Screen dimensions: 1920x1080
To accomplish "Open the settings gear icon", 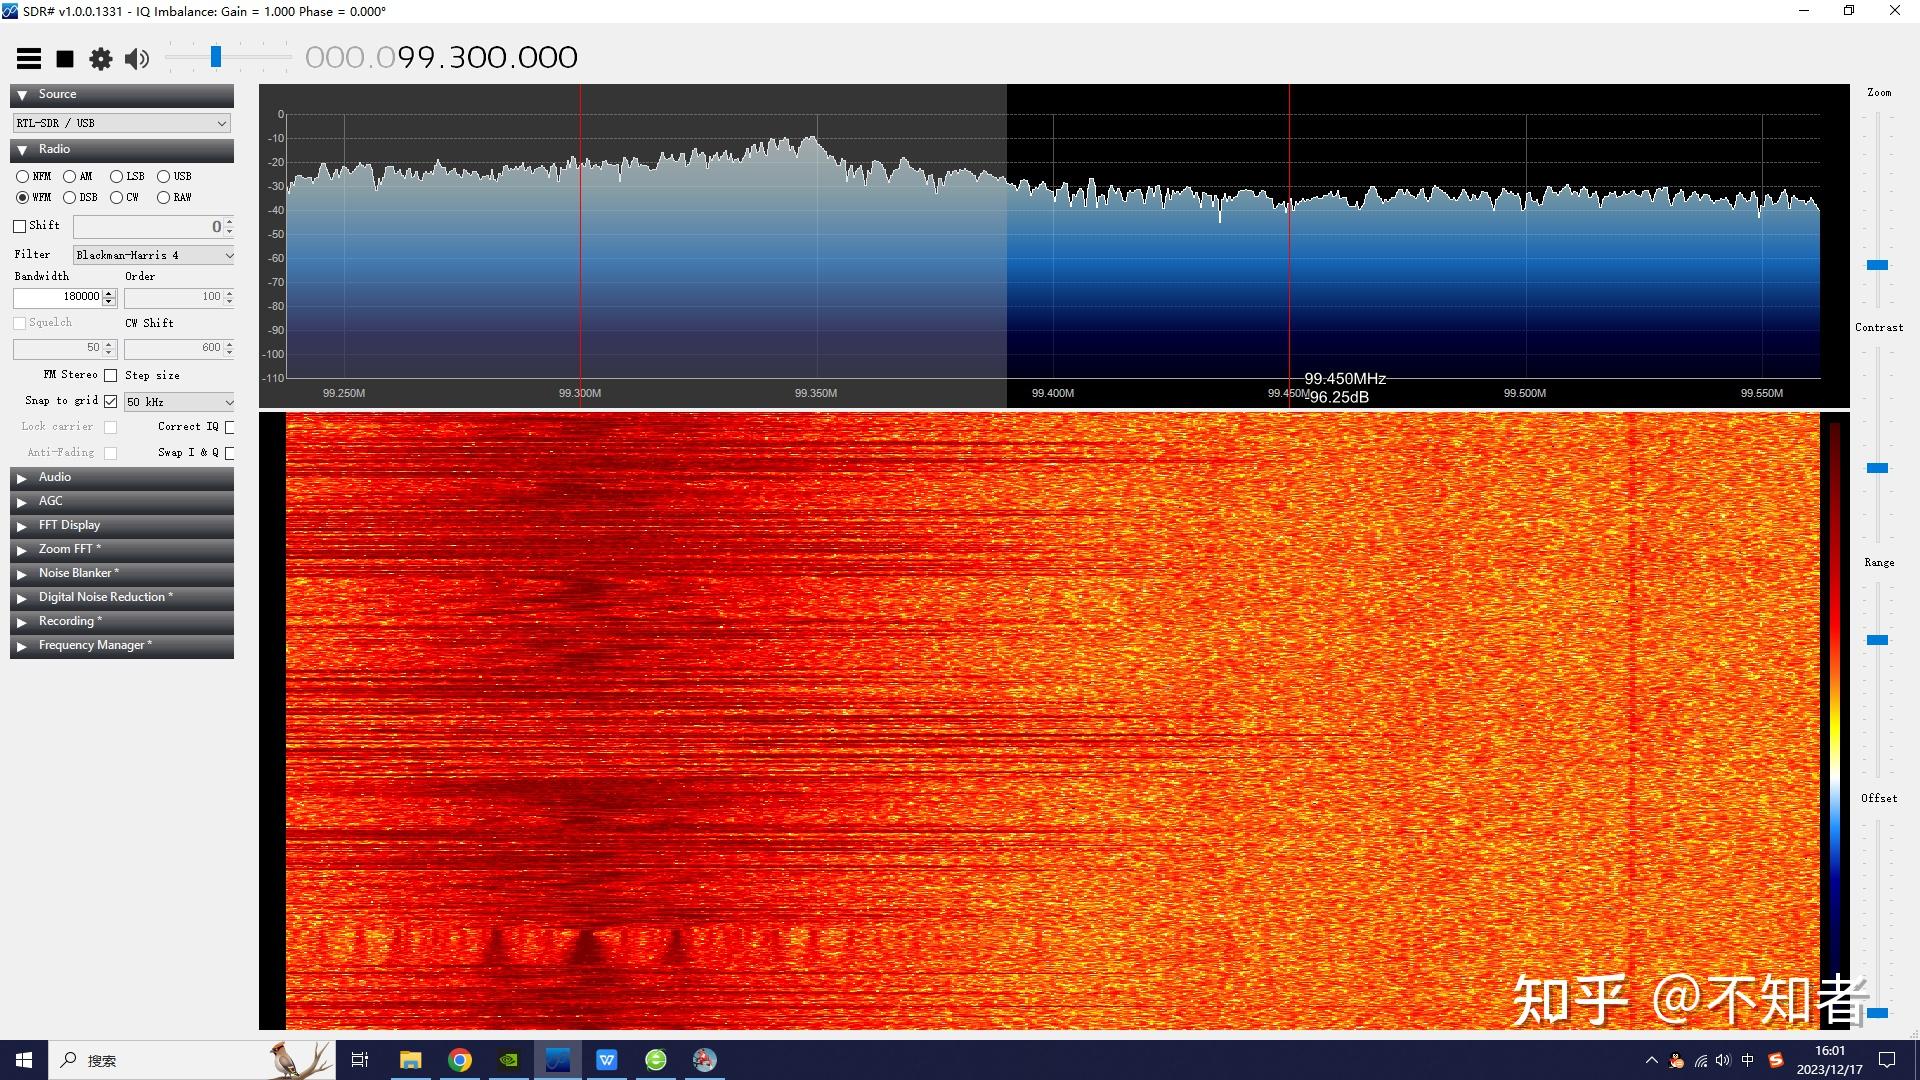I will (x=101, y=59).
